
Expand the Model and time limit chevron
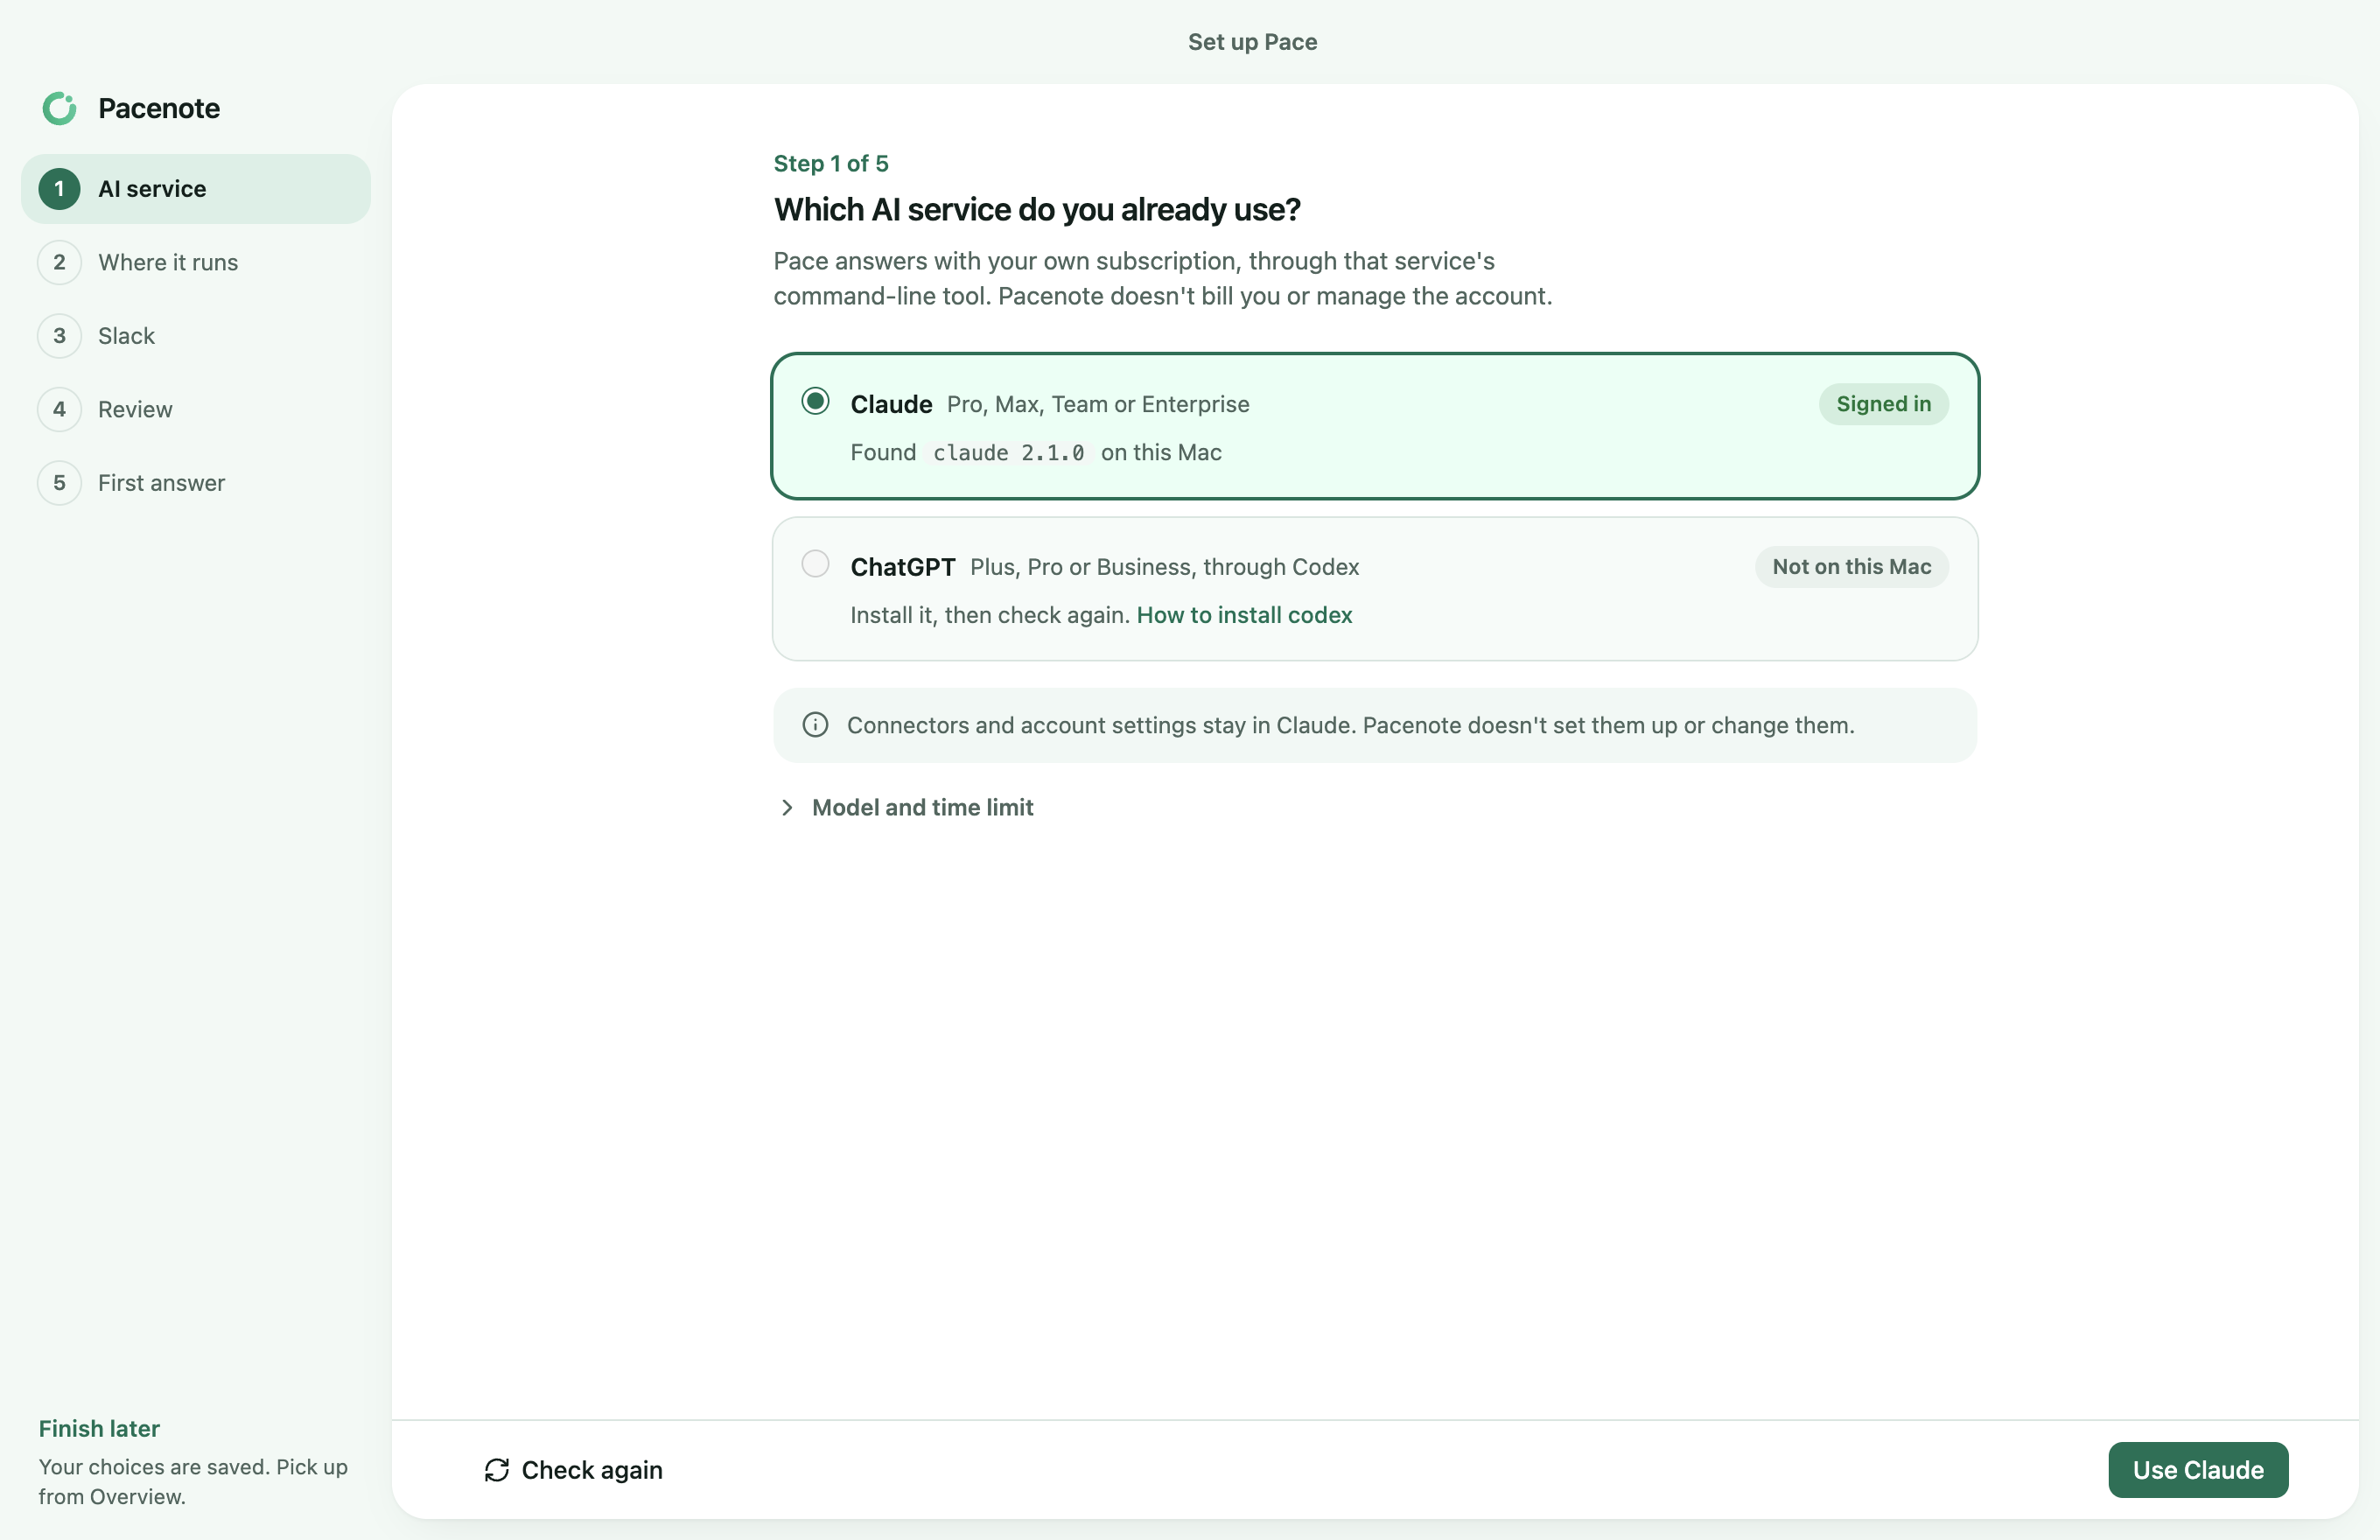point(787,807)
